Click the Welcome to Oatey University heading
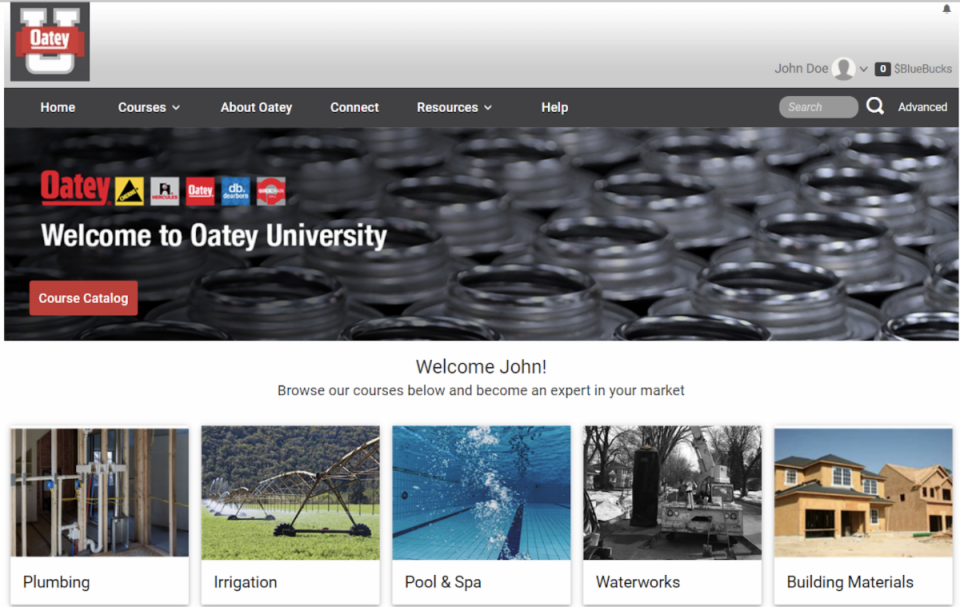The image size is (960, 607). (214, 236)
